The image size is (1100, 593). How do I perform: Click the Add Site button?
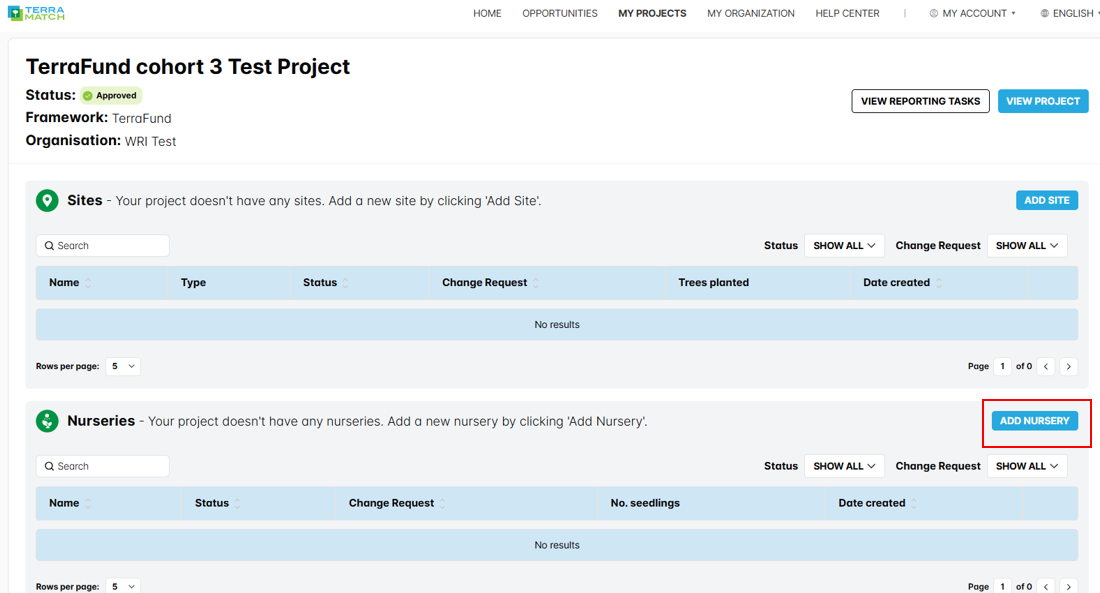point(1047,200)
